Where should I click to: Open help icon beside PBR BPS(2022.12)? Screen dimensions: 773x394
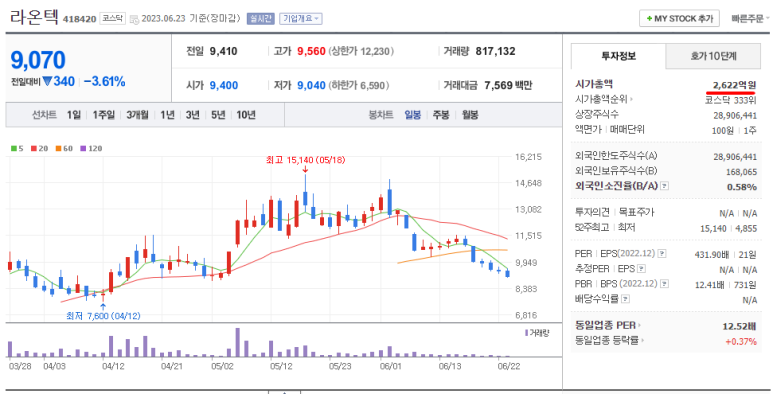pyautogui.click(x=665, y=284)
